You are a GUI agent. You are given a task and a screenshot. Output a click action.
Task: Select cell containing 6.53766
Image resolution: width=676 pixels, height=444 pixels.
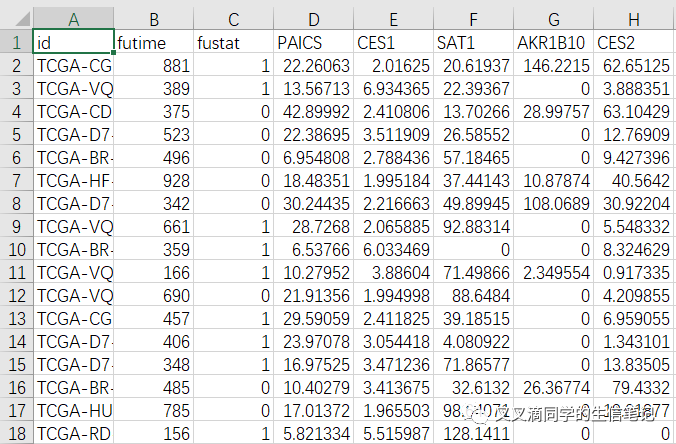[314, 250]
